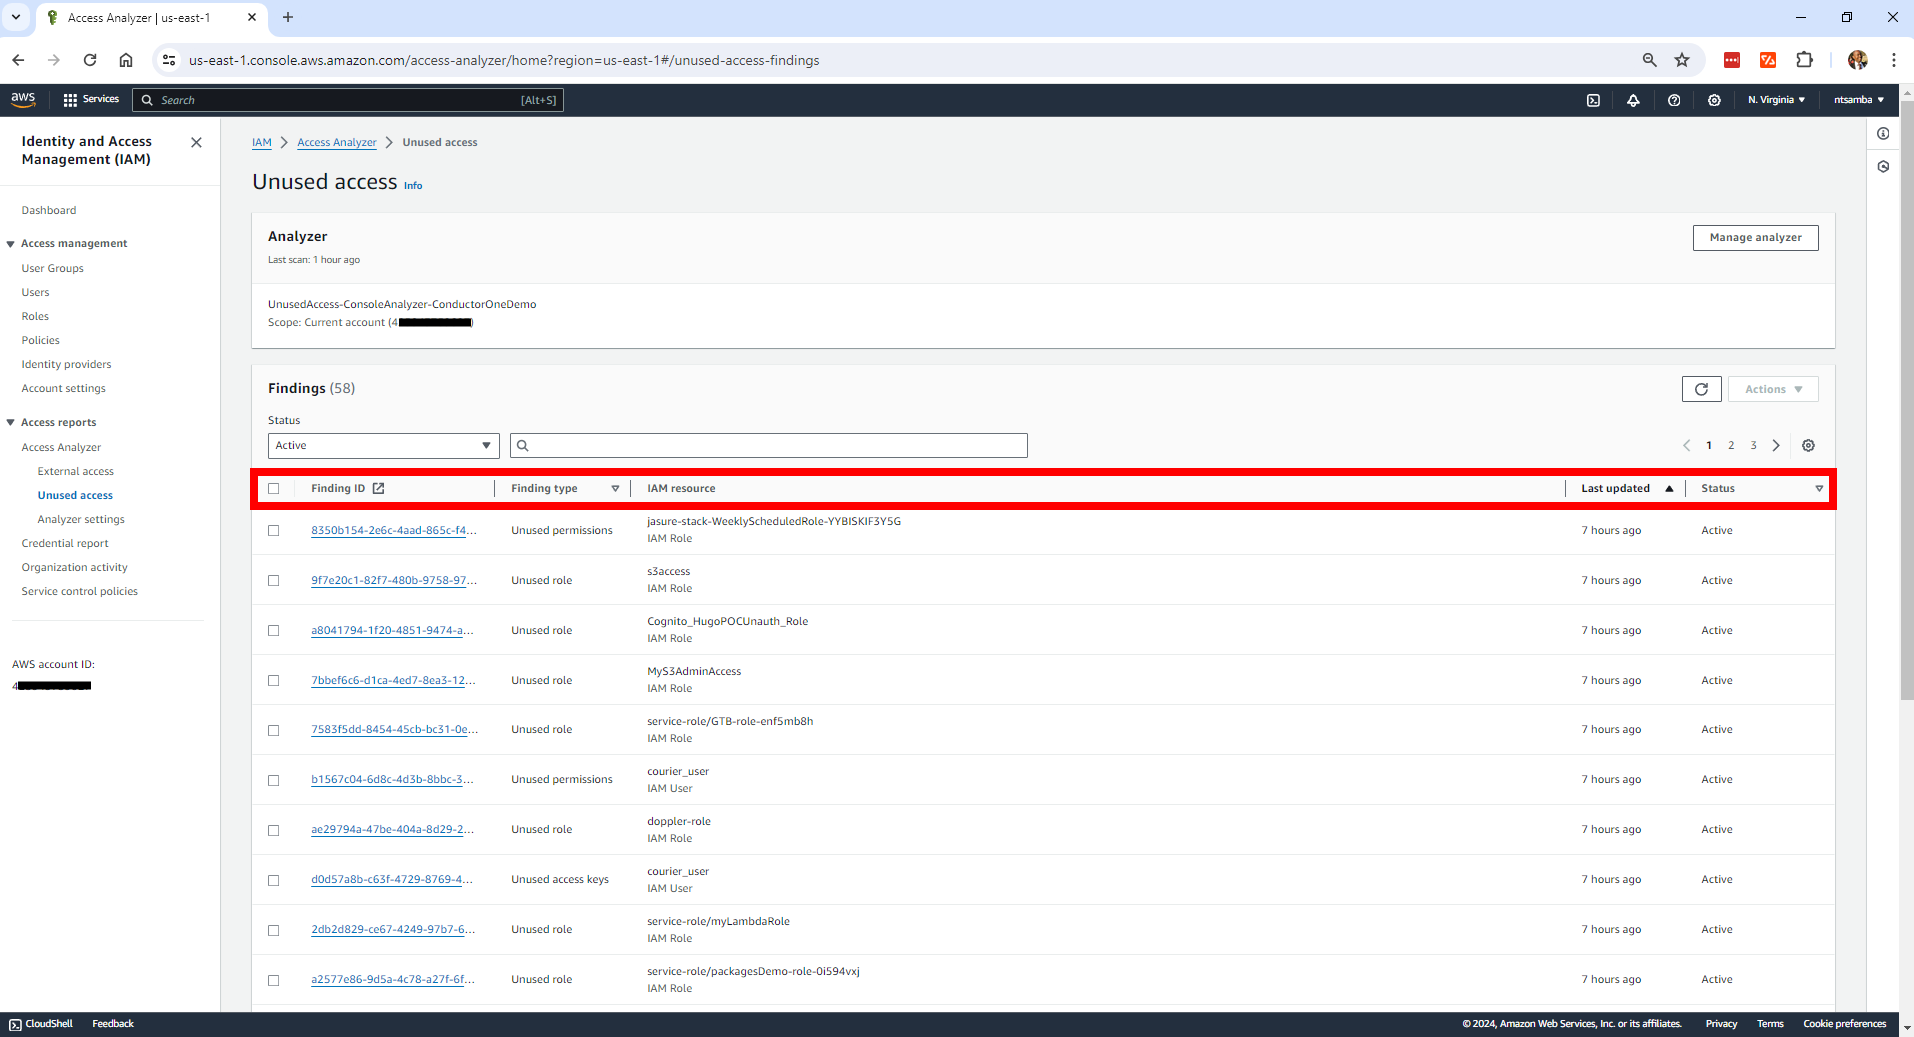Open the Status filter dropdown set to Active
Screen dimensions: 1914x1037
(x=383, y=446)
